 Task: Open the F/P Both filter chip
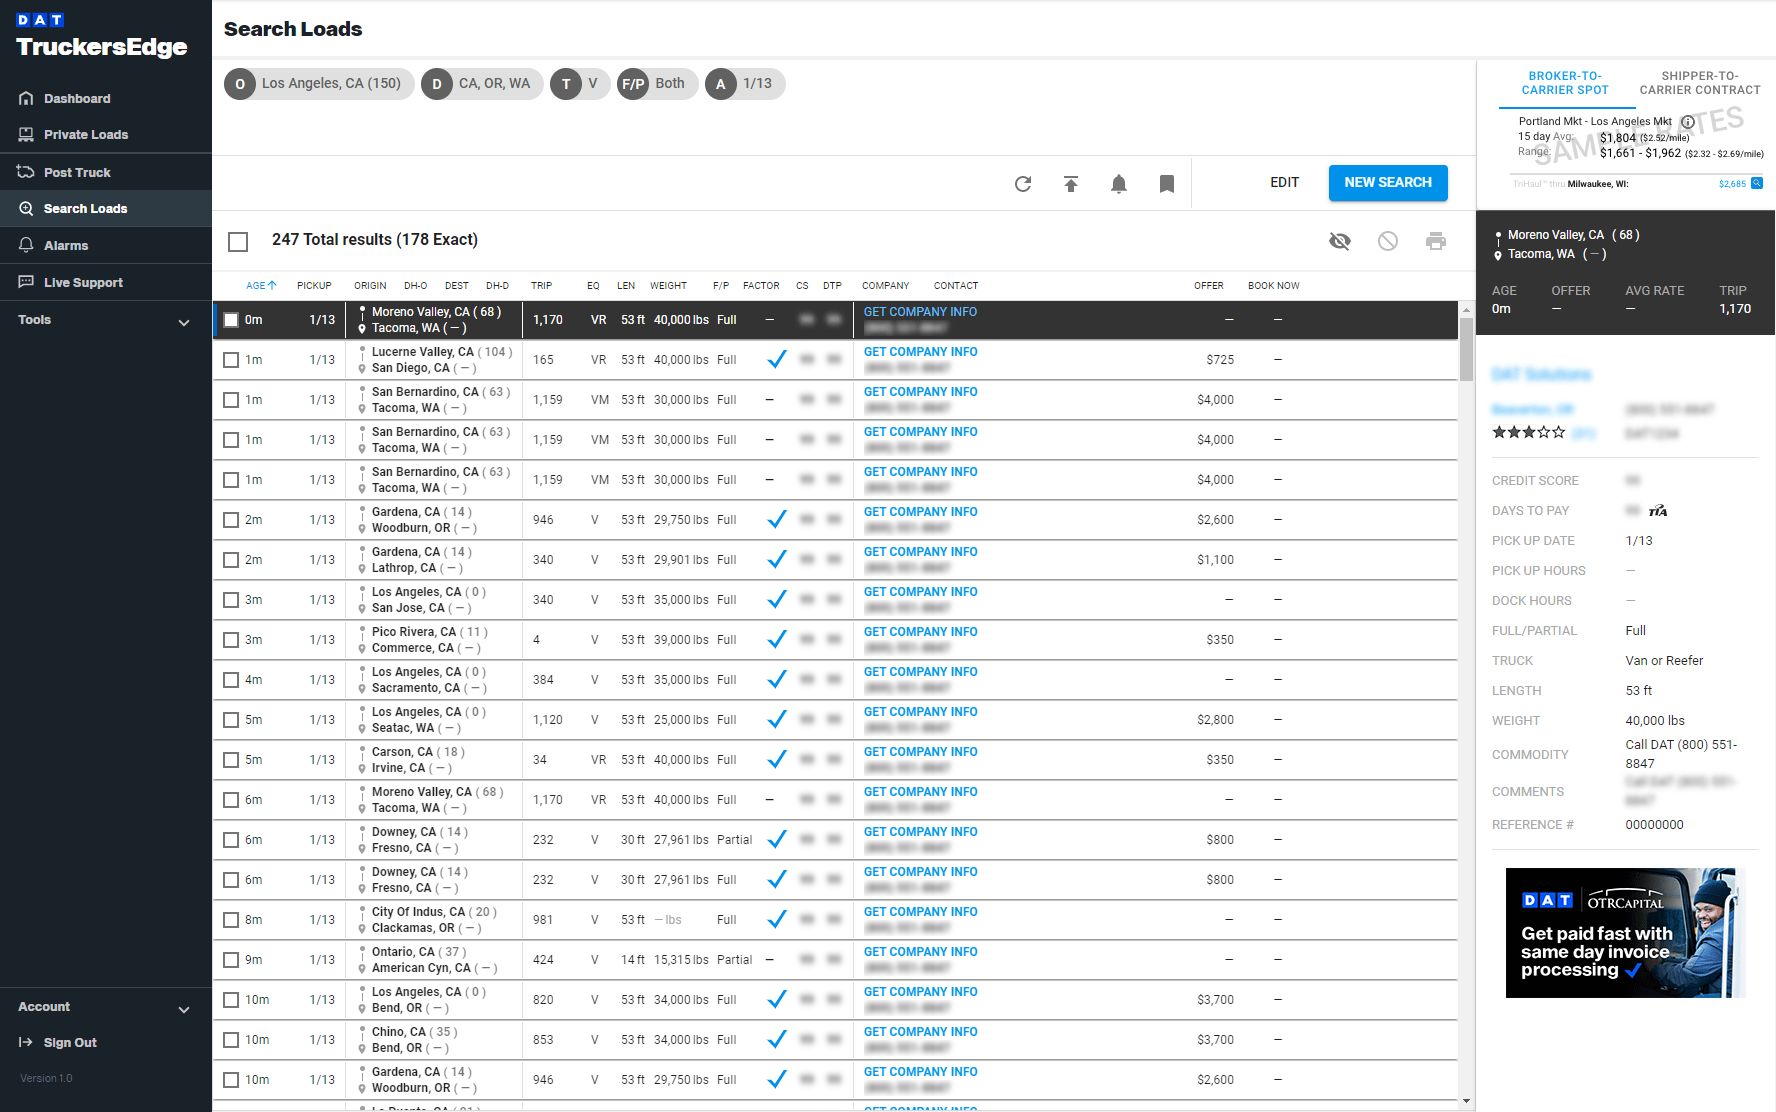(657, 83)
